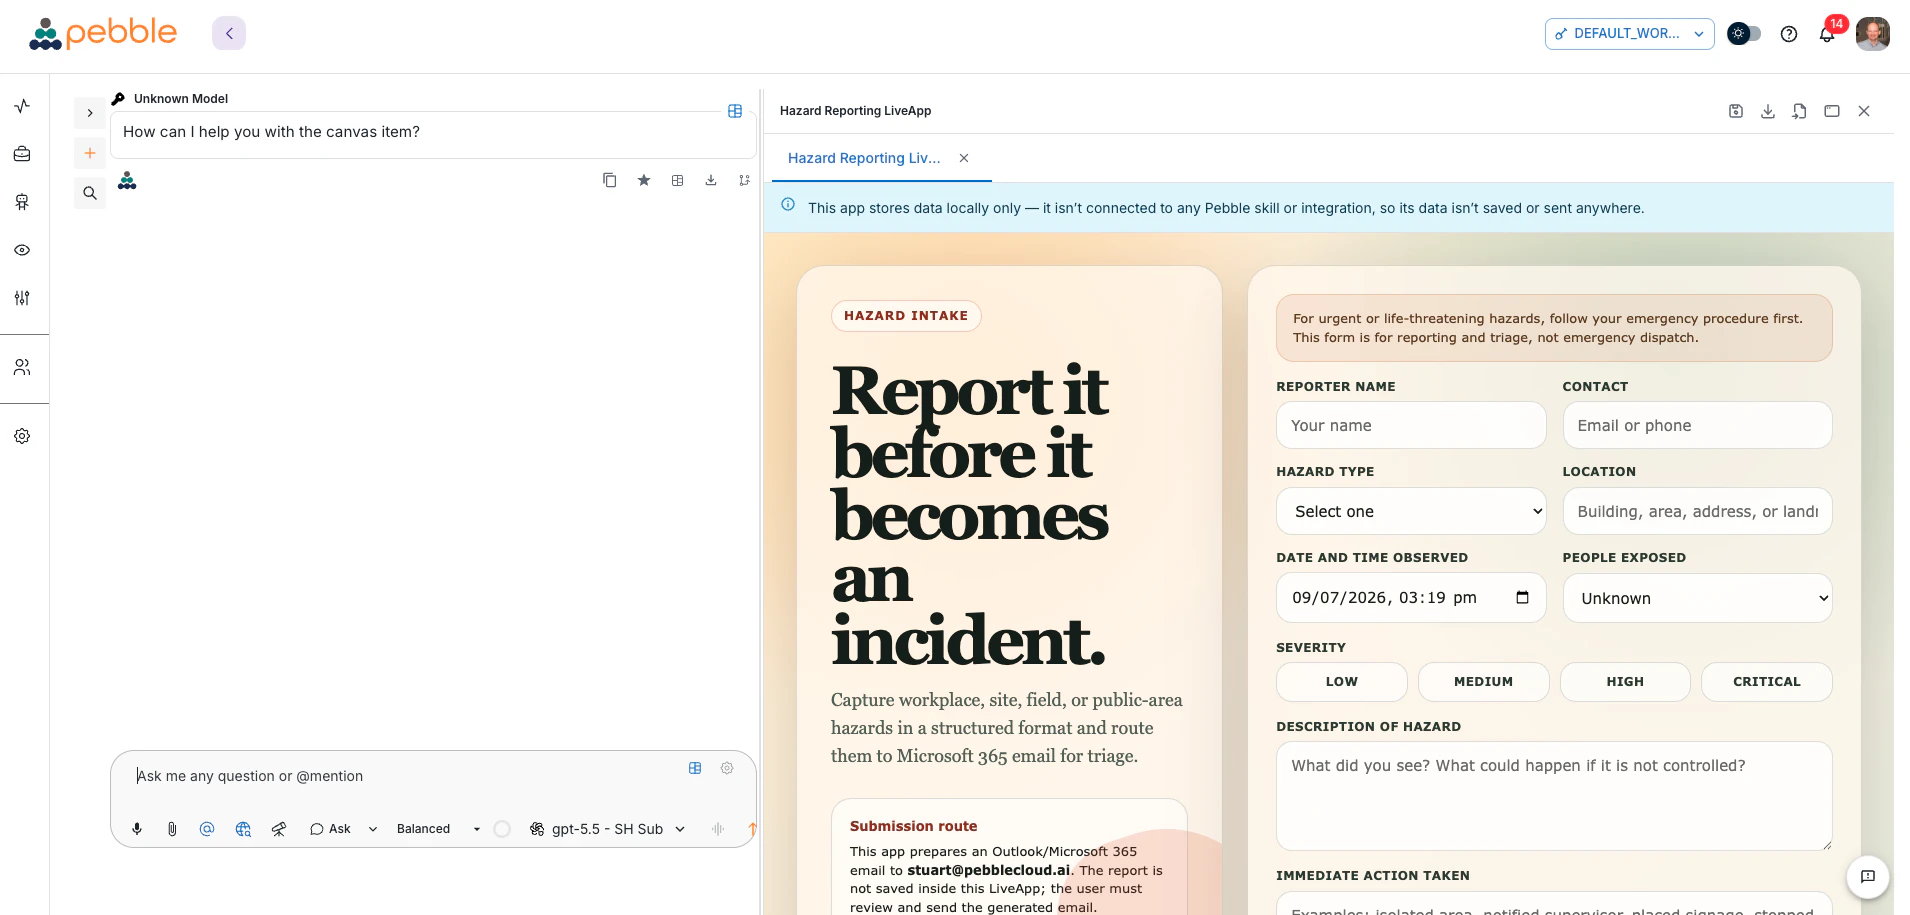
Task: Select the Hazard Reporting Liv... tab
Action: click(864, 158)
